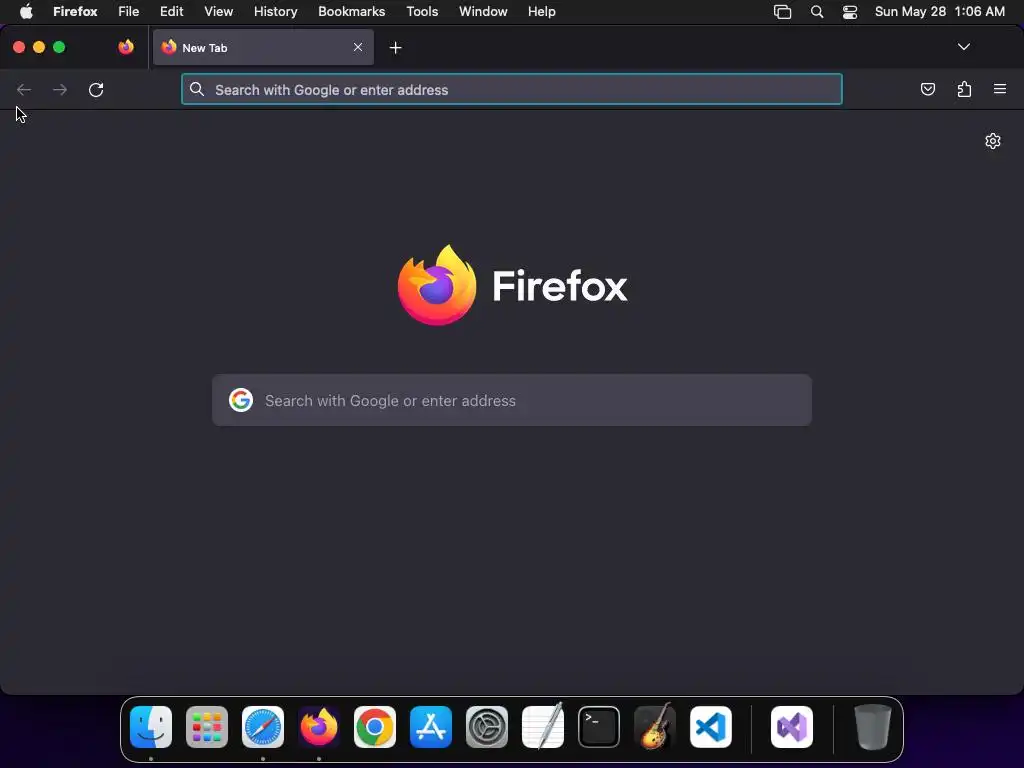Image resolution: width=1024 pixels, height=768 pixels.
Task: Open the Apple menu
Action: click(x=26, y=11)
